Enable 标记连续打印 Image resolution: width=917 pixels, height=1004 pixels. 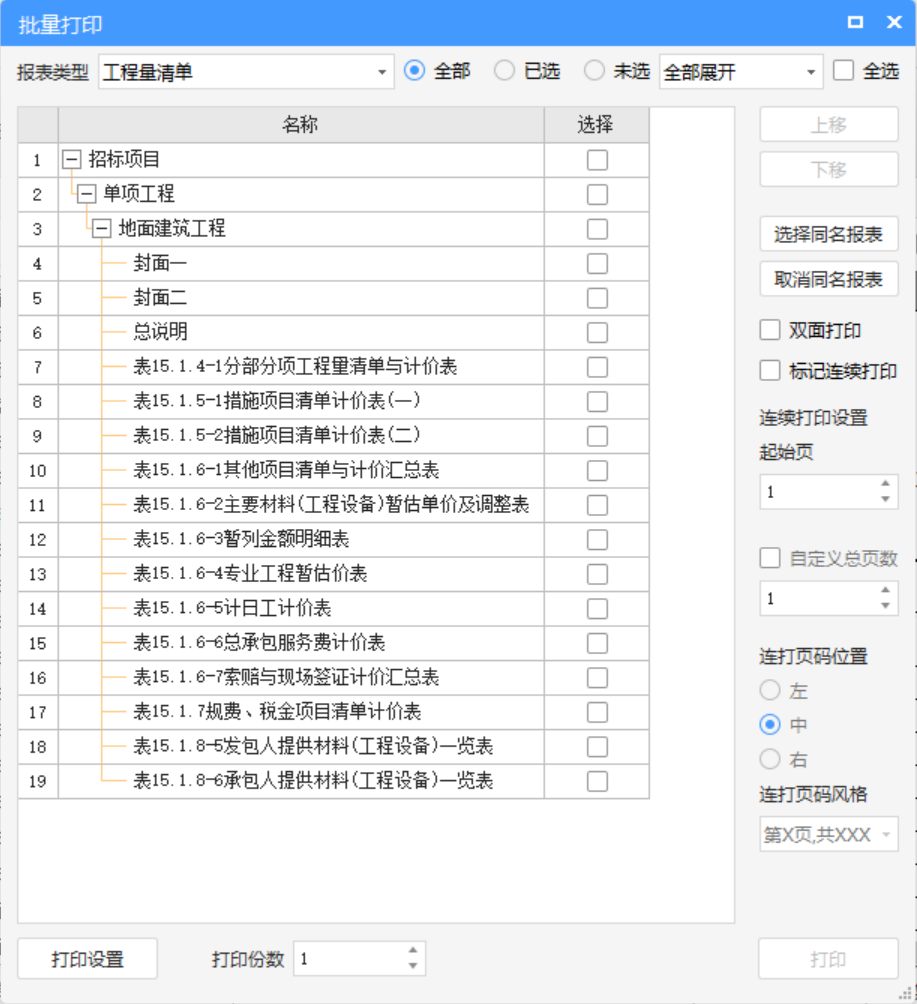coord(770,370)
